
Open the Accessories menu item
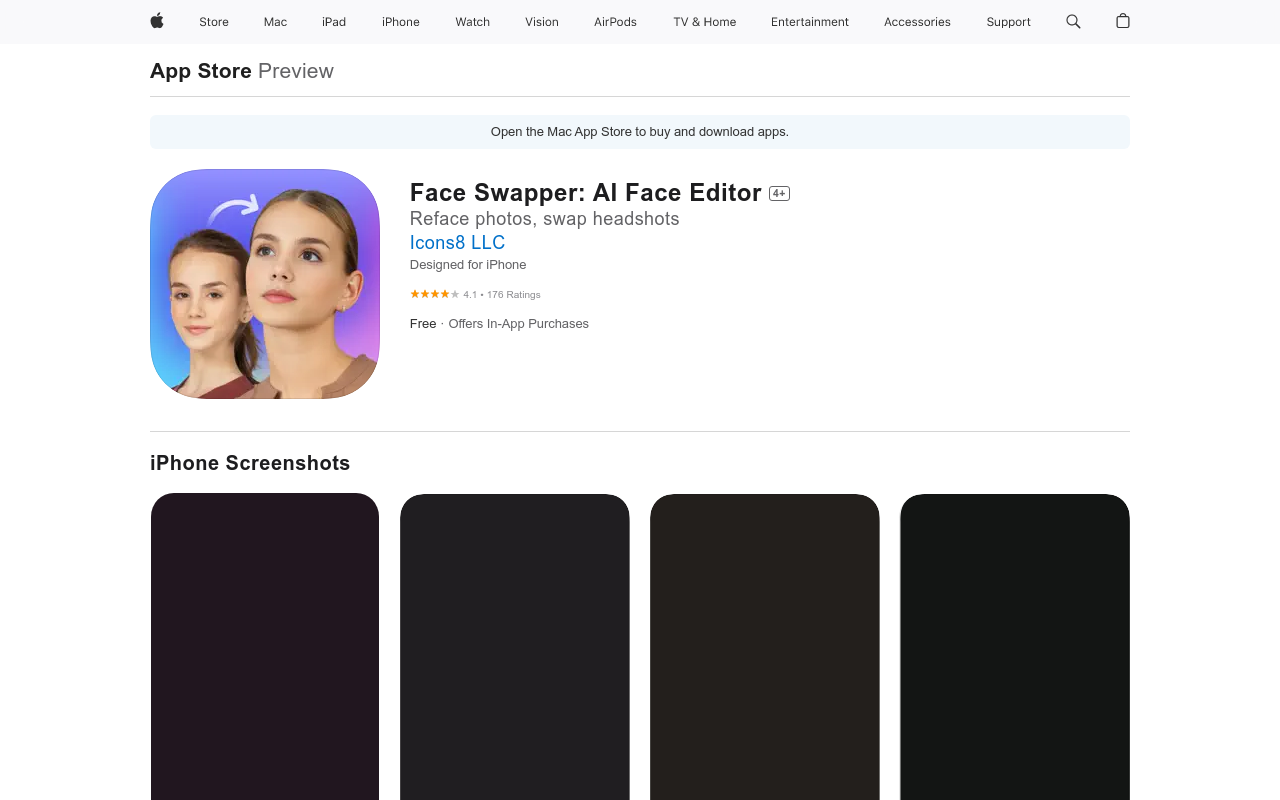coord(917,22)
